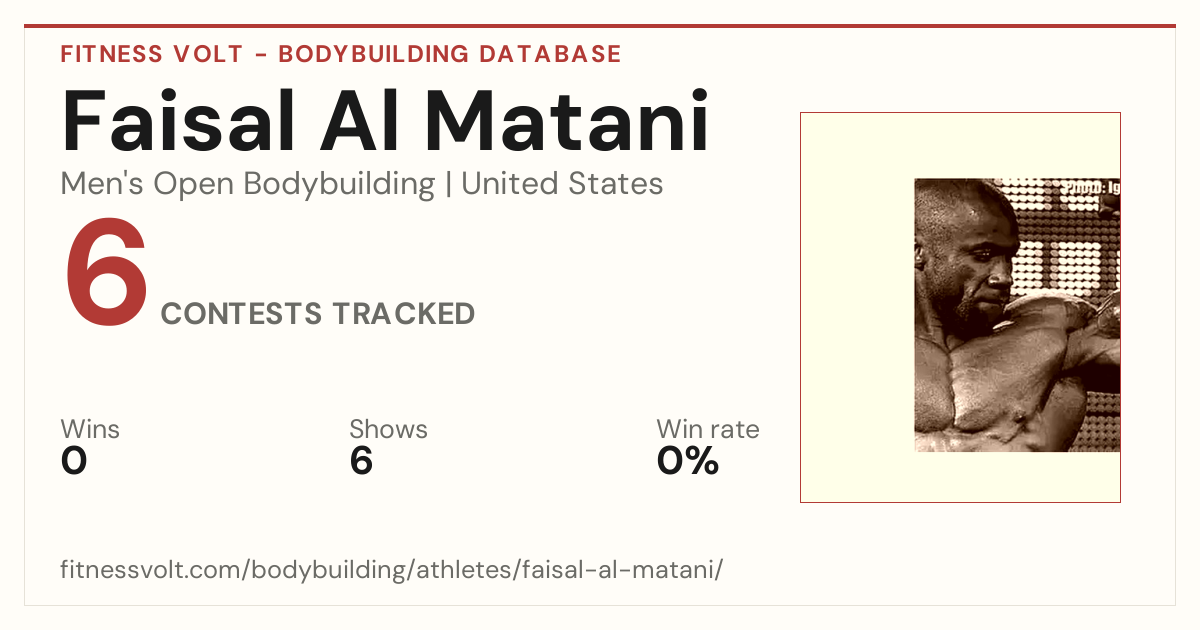Select the Wins value 0
The width and height of the screenshot is (1200, 630).
[x=74, y=461]
